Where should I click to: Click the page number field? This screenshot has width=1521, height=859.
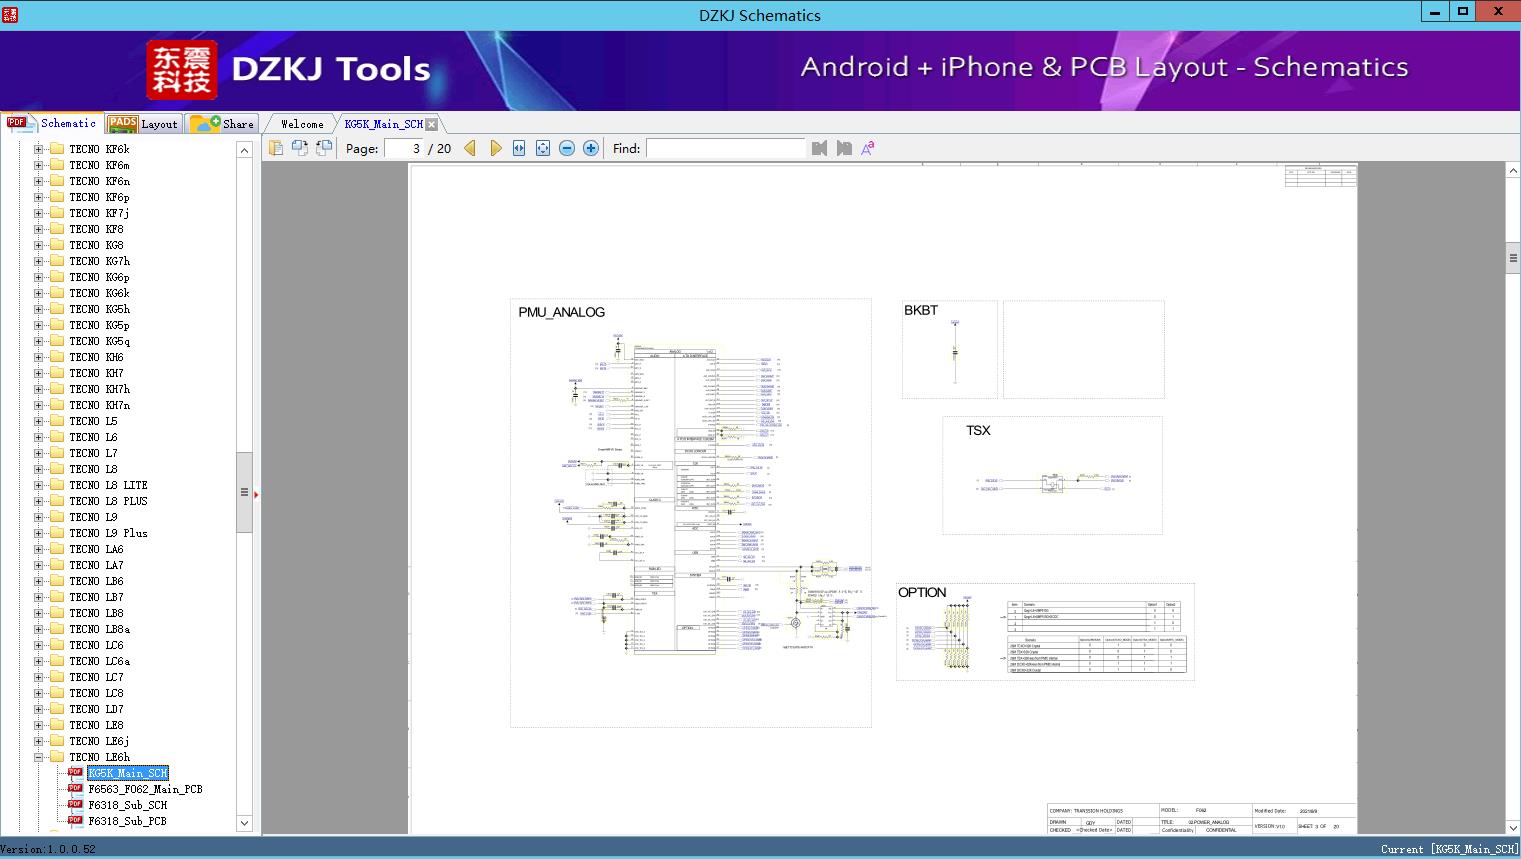(x=404, y=148)
